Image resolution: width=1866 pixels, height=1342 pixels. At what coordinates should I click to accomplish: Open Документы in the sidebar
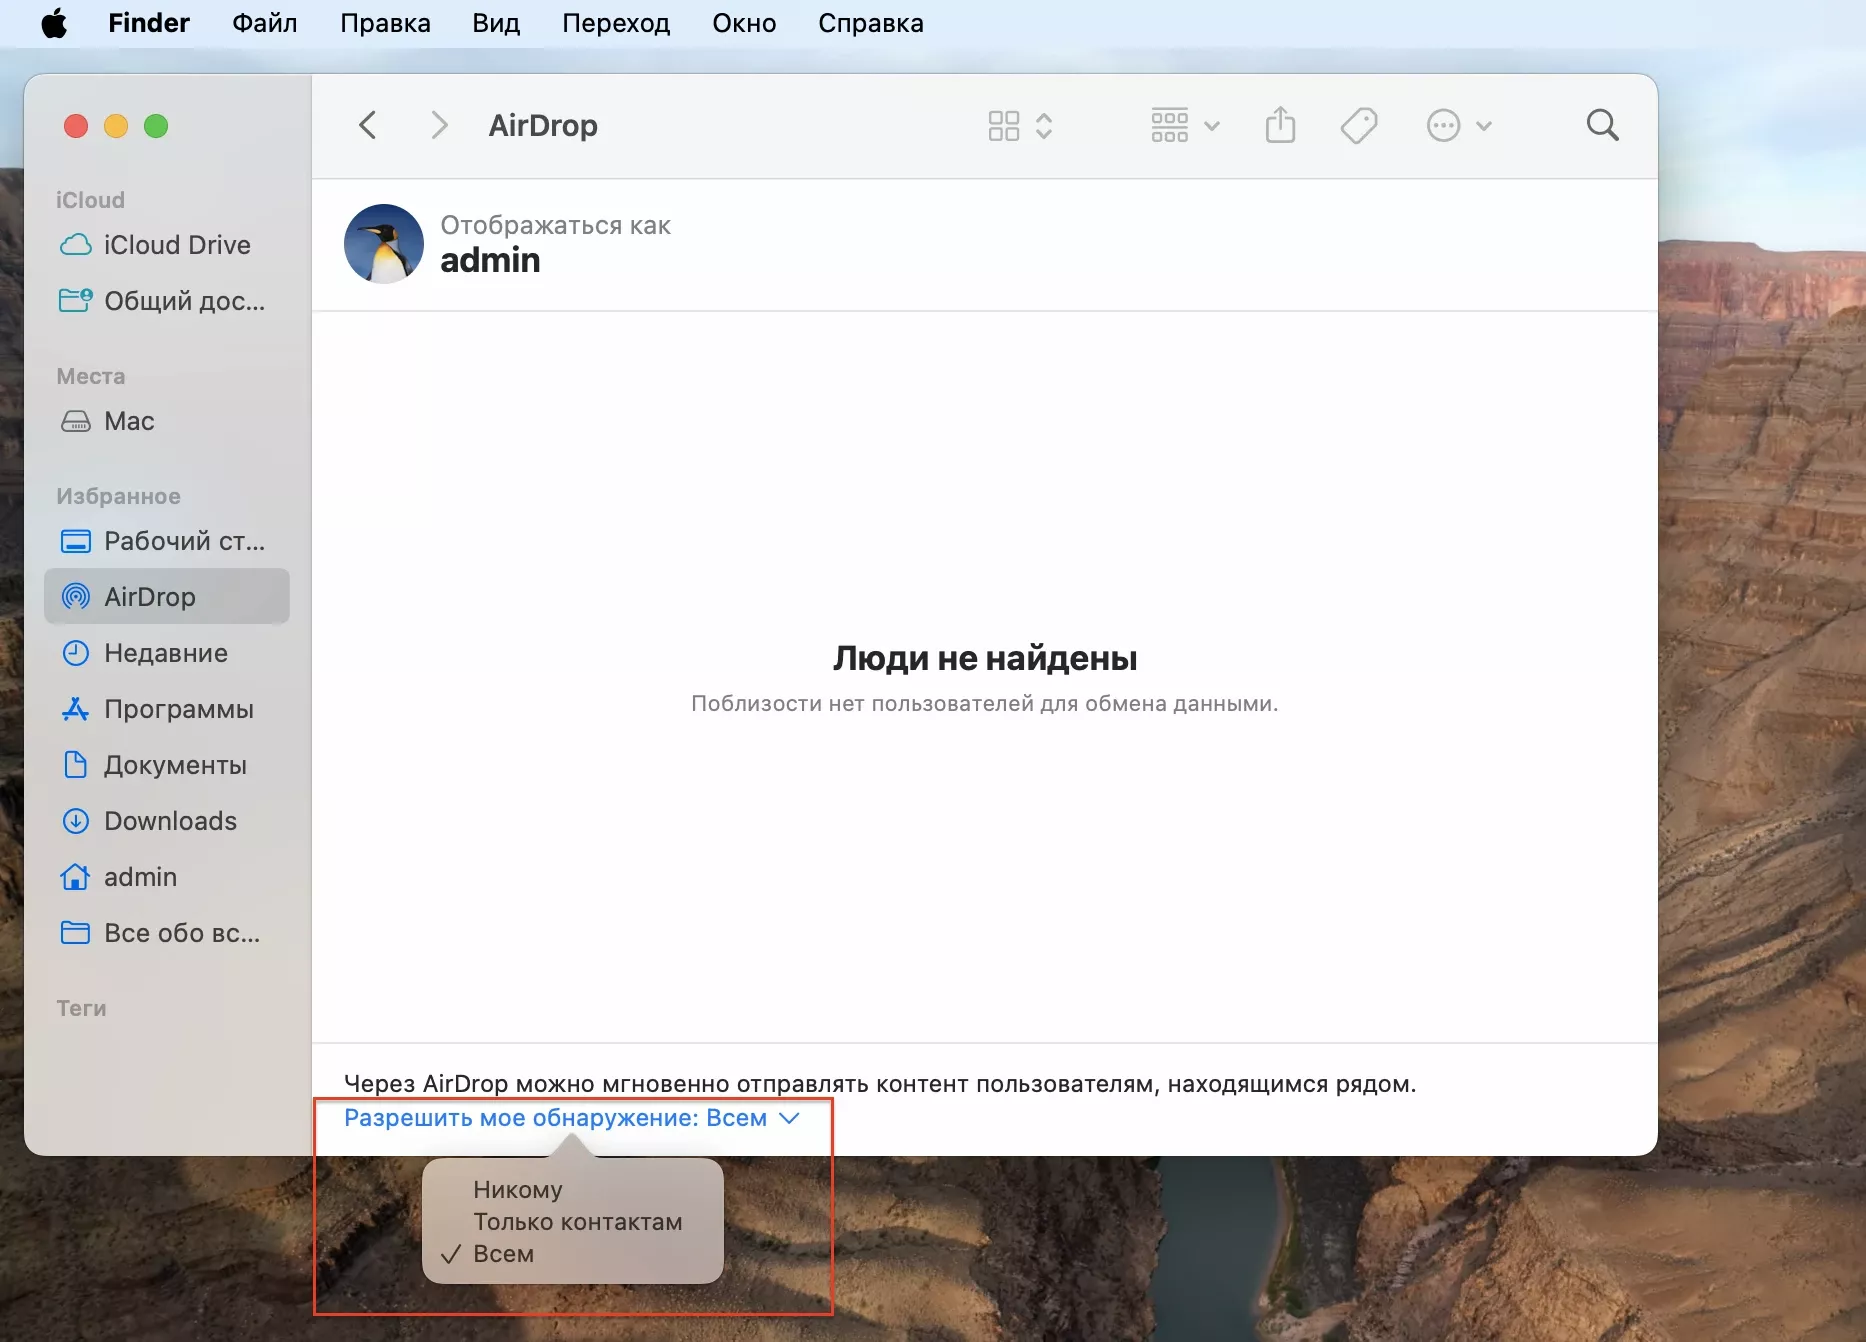coord(167,765)
